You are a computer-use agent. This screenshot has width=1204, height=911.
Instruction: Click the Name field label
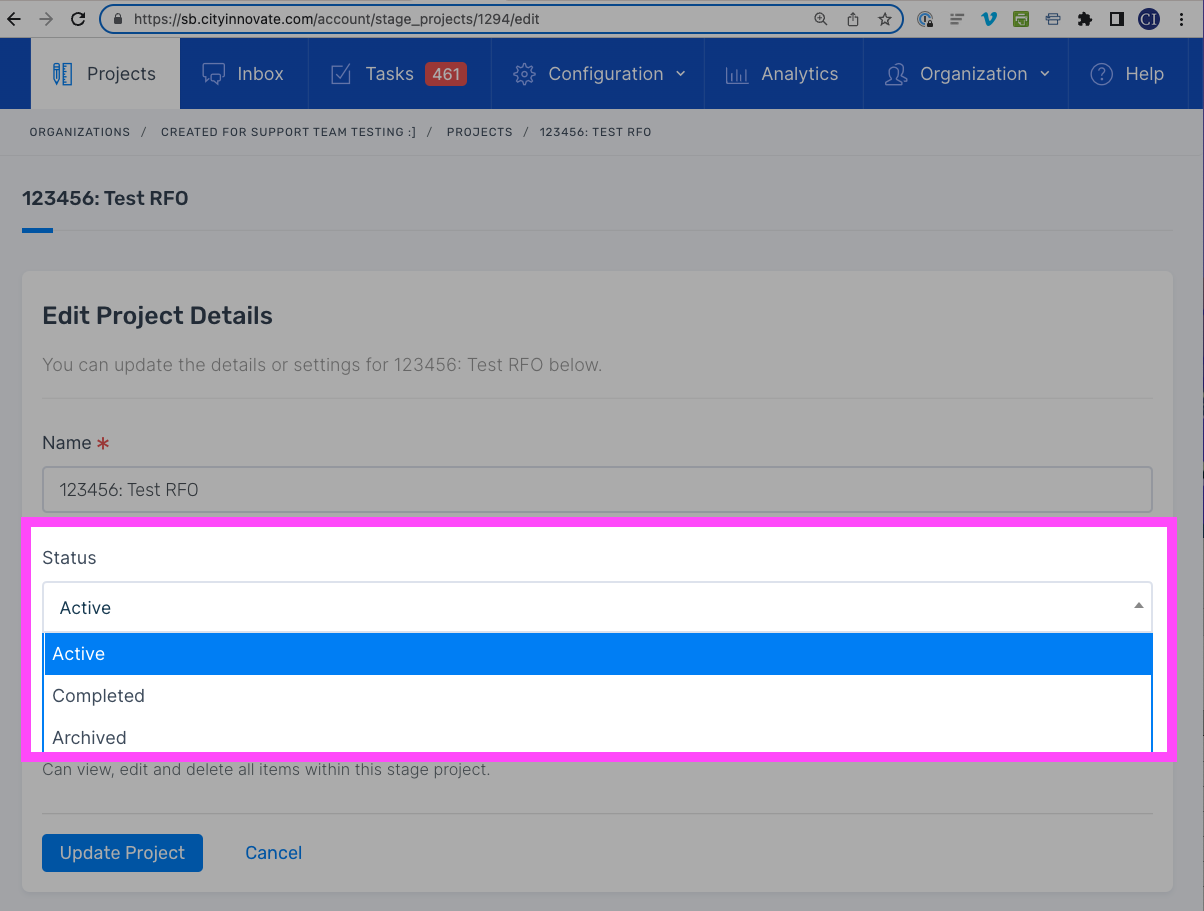65,442
